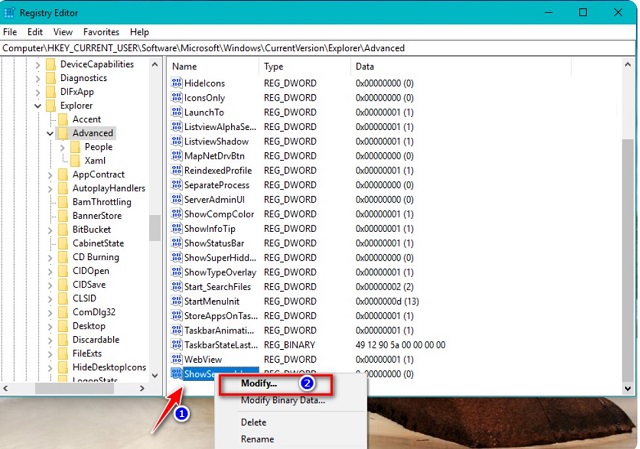Screen dimensions: 640x449
Task: Choose Modify Binary Data... option
Action: [x=282, y=400]
